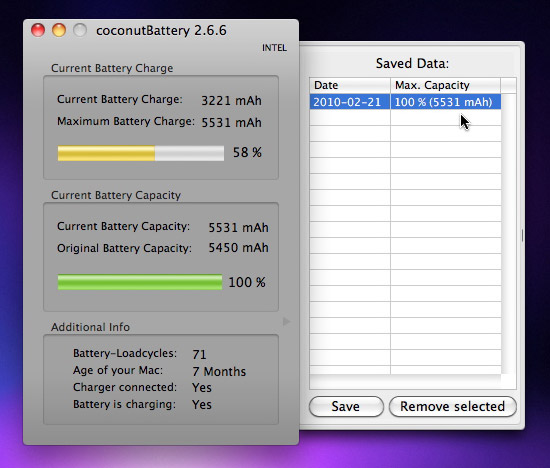Click the first empty row below saved entry

[x=405, y=118]
